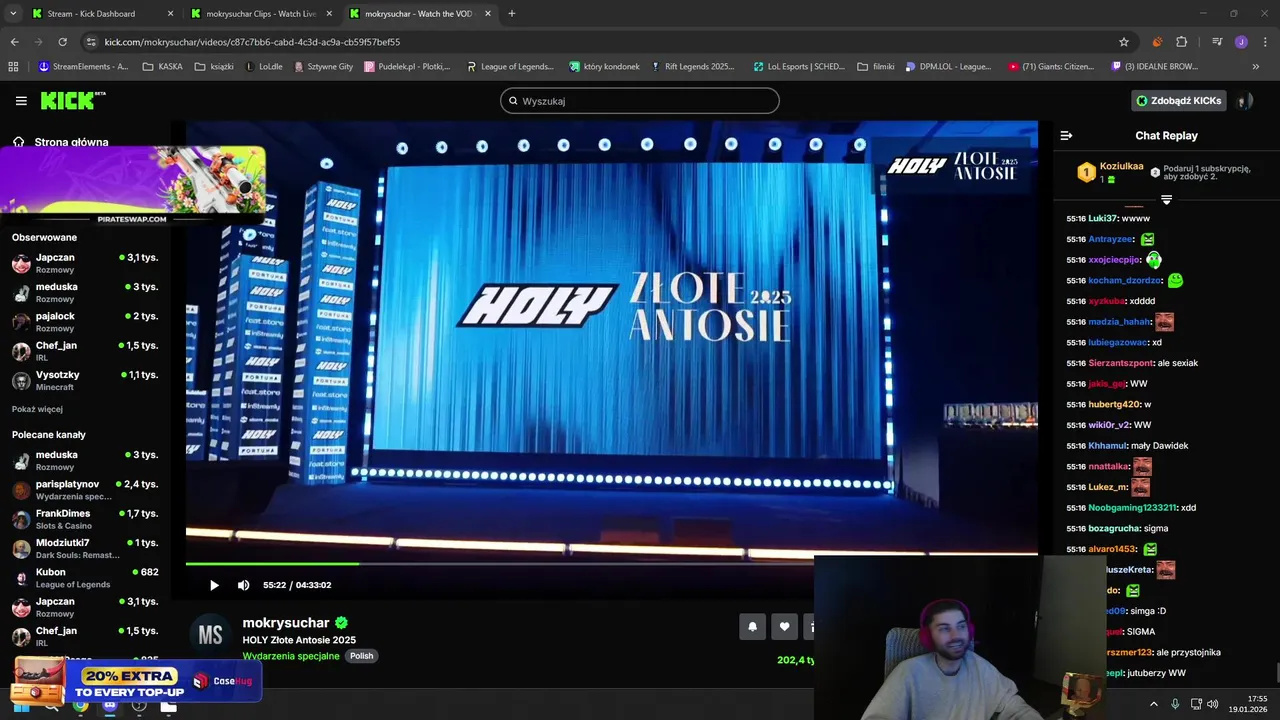Open Chrome profile avatar J
Image resolution: width=1280 pixels, height=720 pixels.
point(1241,42)
